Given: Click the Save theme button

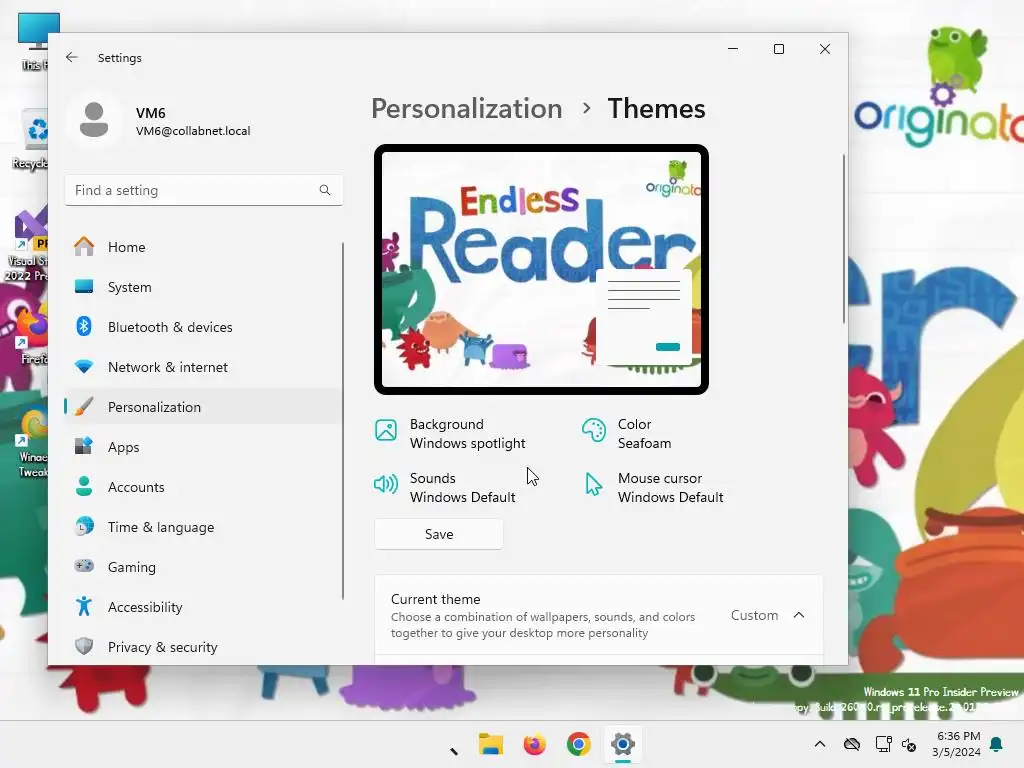Looking at the screenshot, I should [439, 534].
